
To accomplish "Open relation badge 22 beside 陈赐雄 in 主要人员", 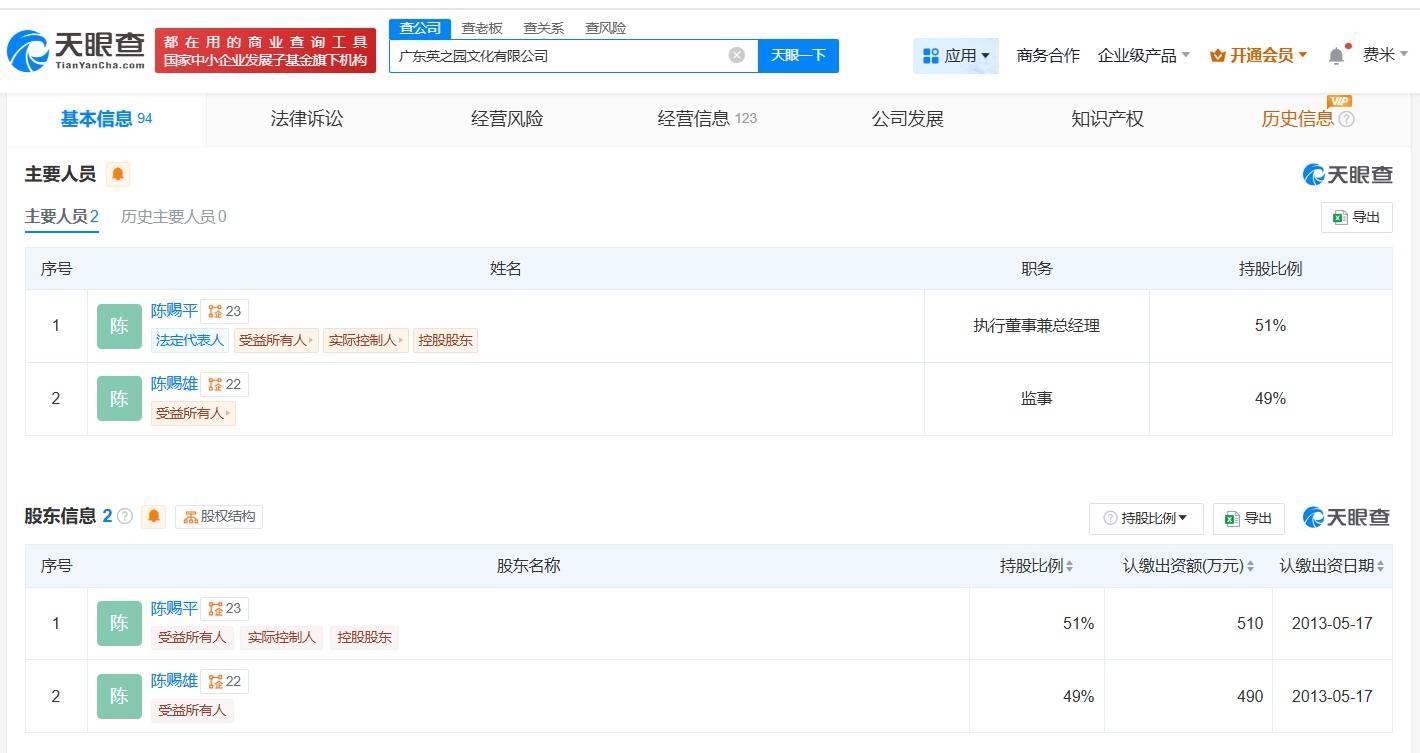I will 225,384.
